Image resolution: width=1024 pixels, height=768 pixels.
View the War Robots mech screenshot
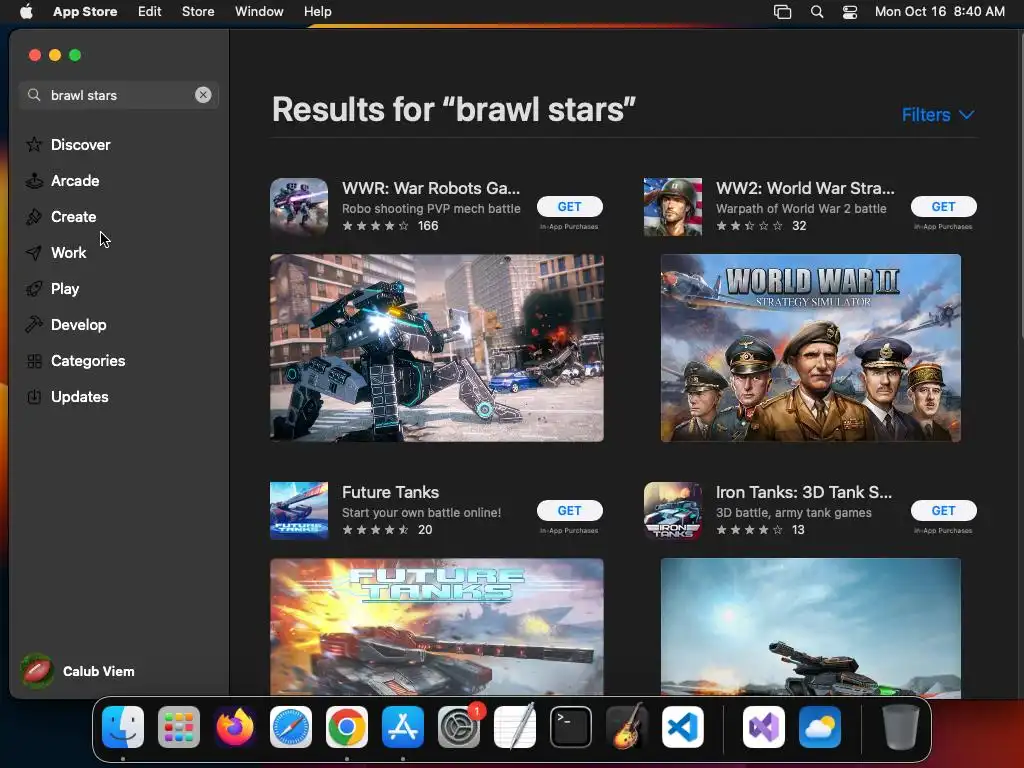point(437,348)
